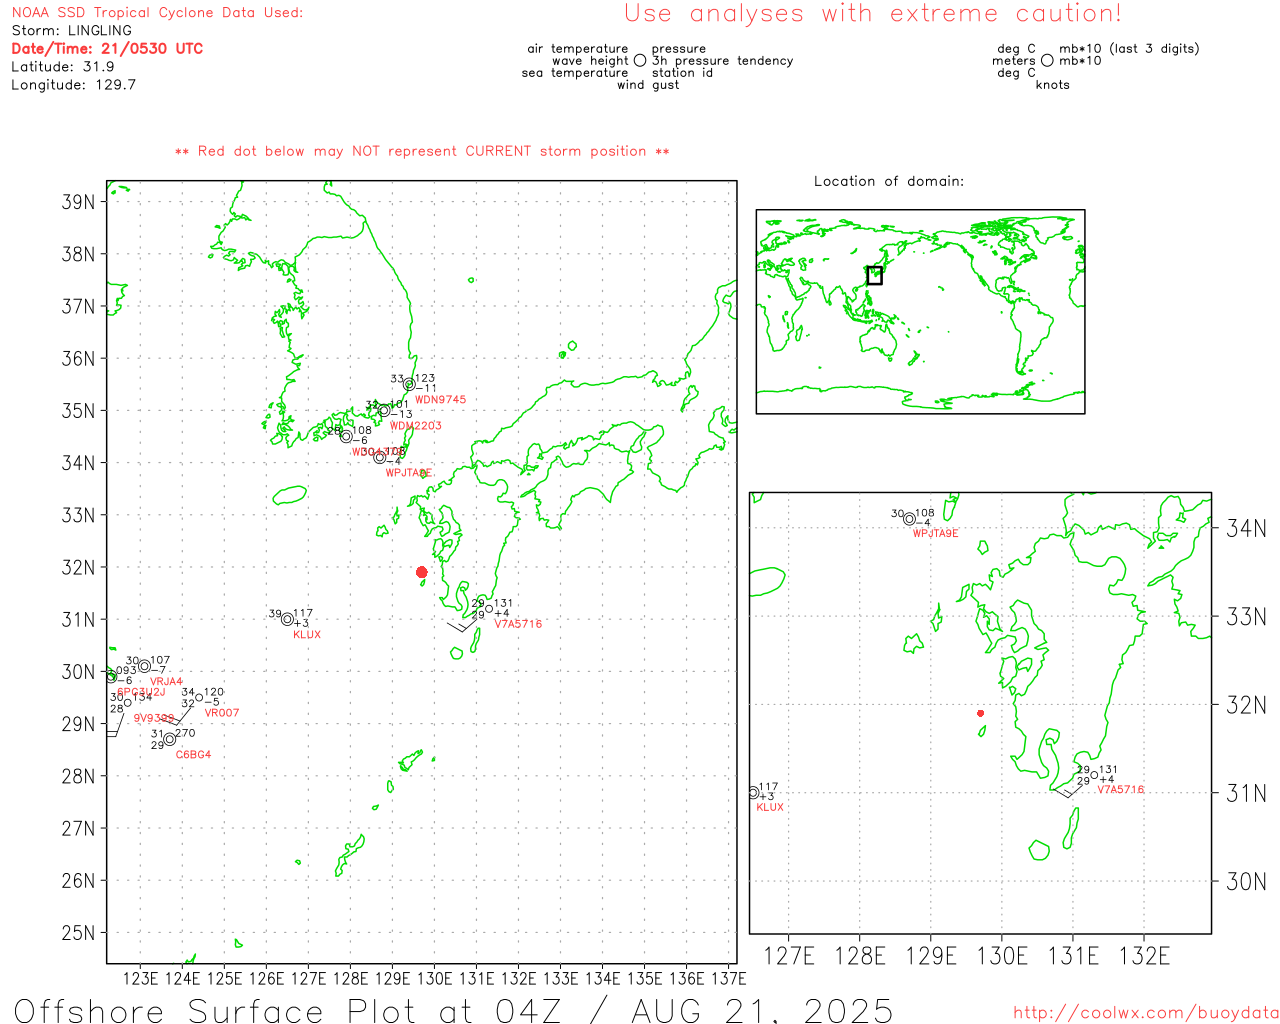This screenshot has height=1024, width=1280.
Task: Click the VR007 station ID label
Action: pyautogui.click(x=222, y=714)
